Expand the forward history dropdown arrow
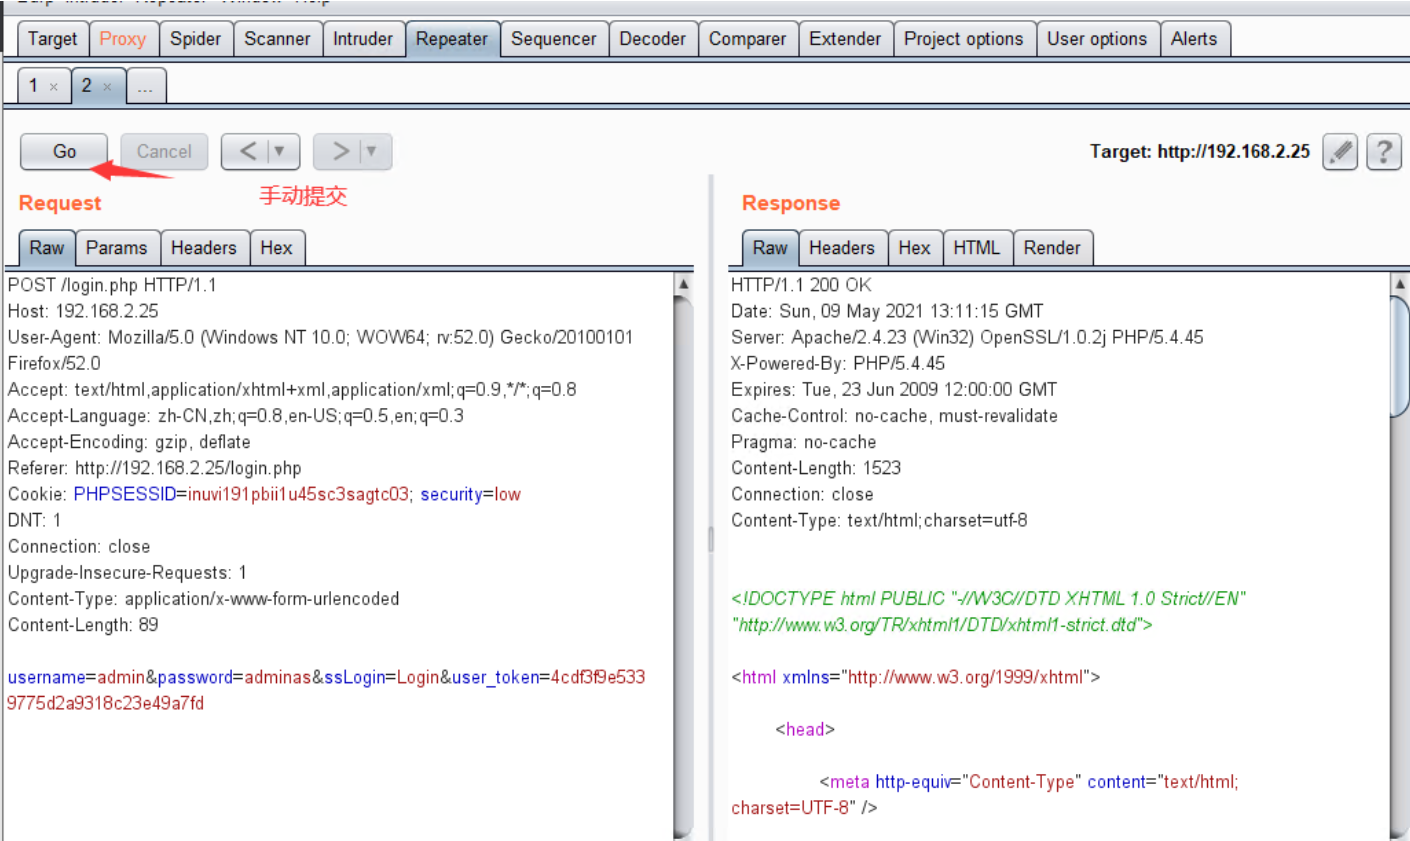This screenshot has height=841, width=1410. point(372,151)
